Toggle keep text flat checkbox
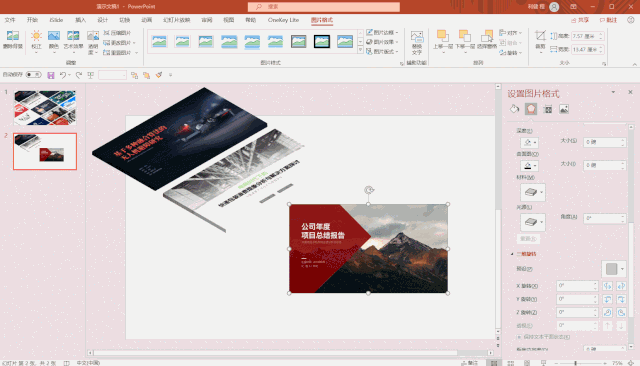This screenshot has width=640, height=366. click(519, 337)
